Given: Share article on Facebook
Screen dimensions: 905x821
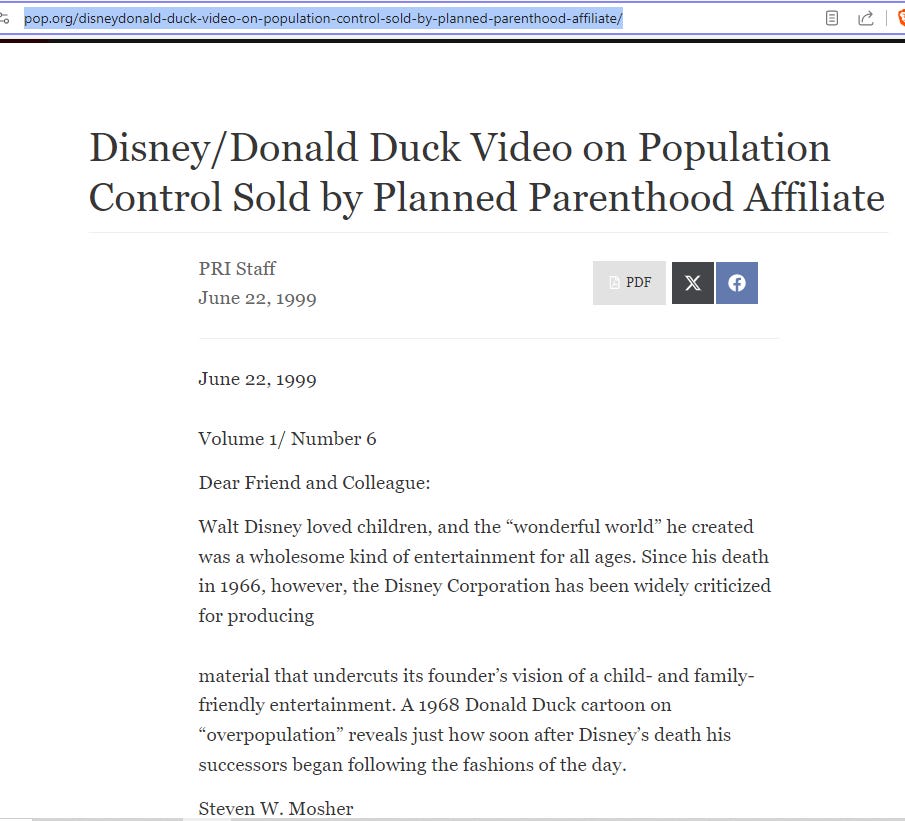Looking at the screenshot, I should tap(736, 283).
